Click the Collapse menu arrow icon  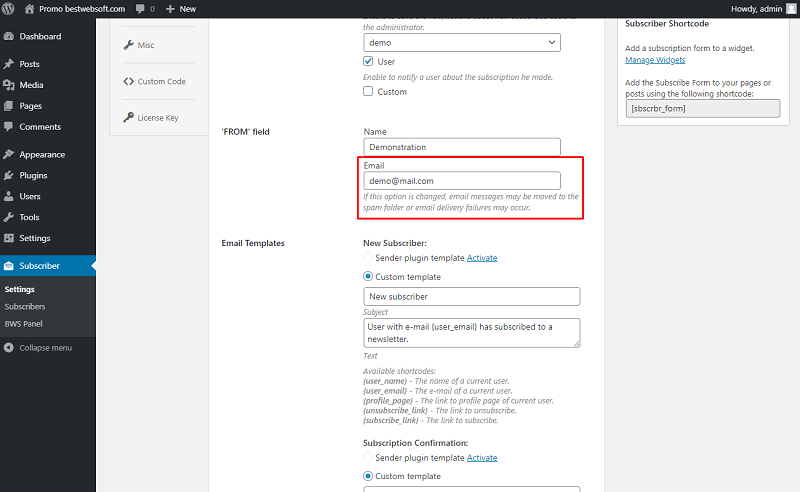[x=9, y=348]
